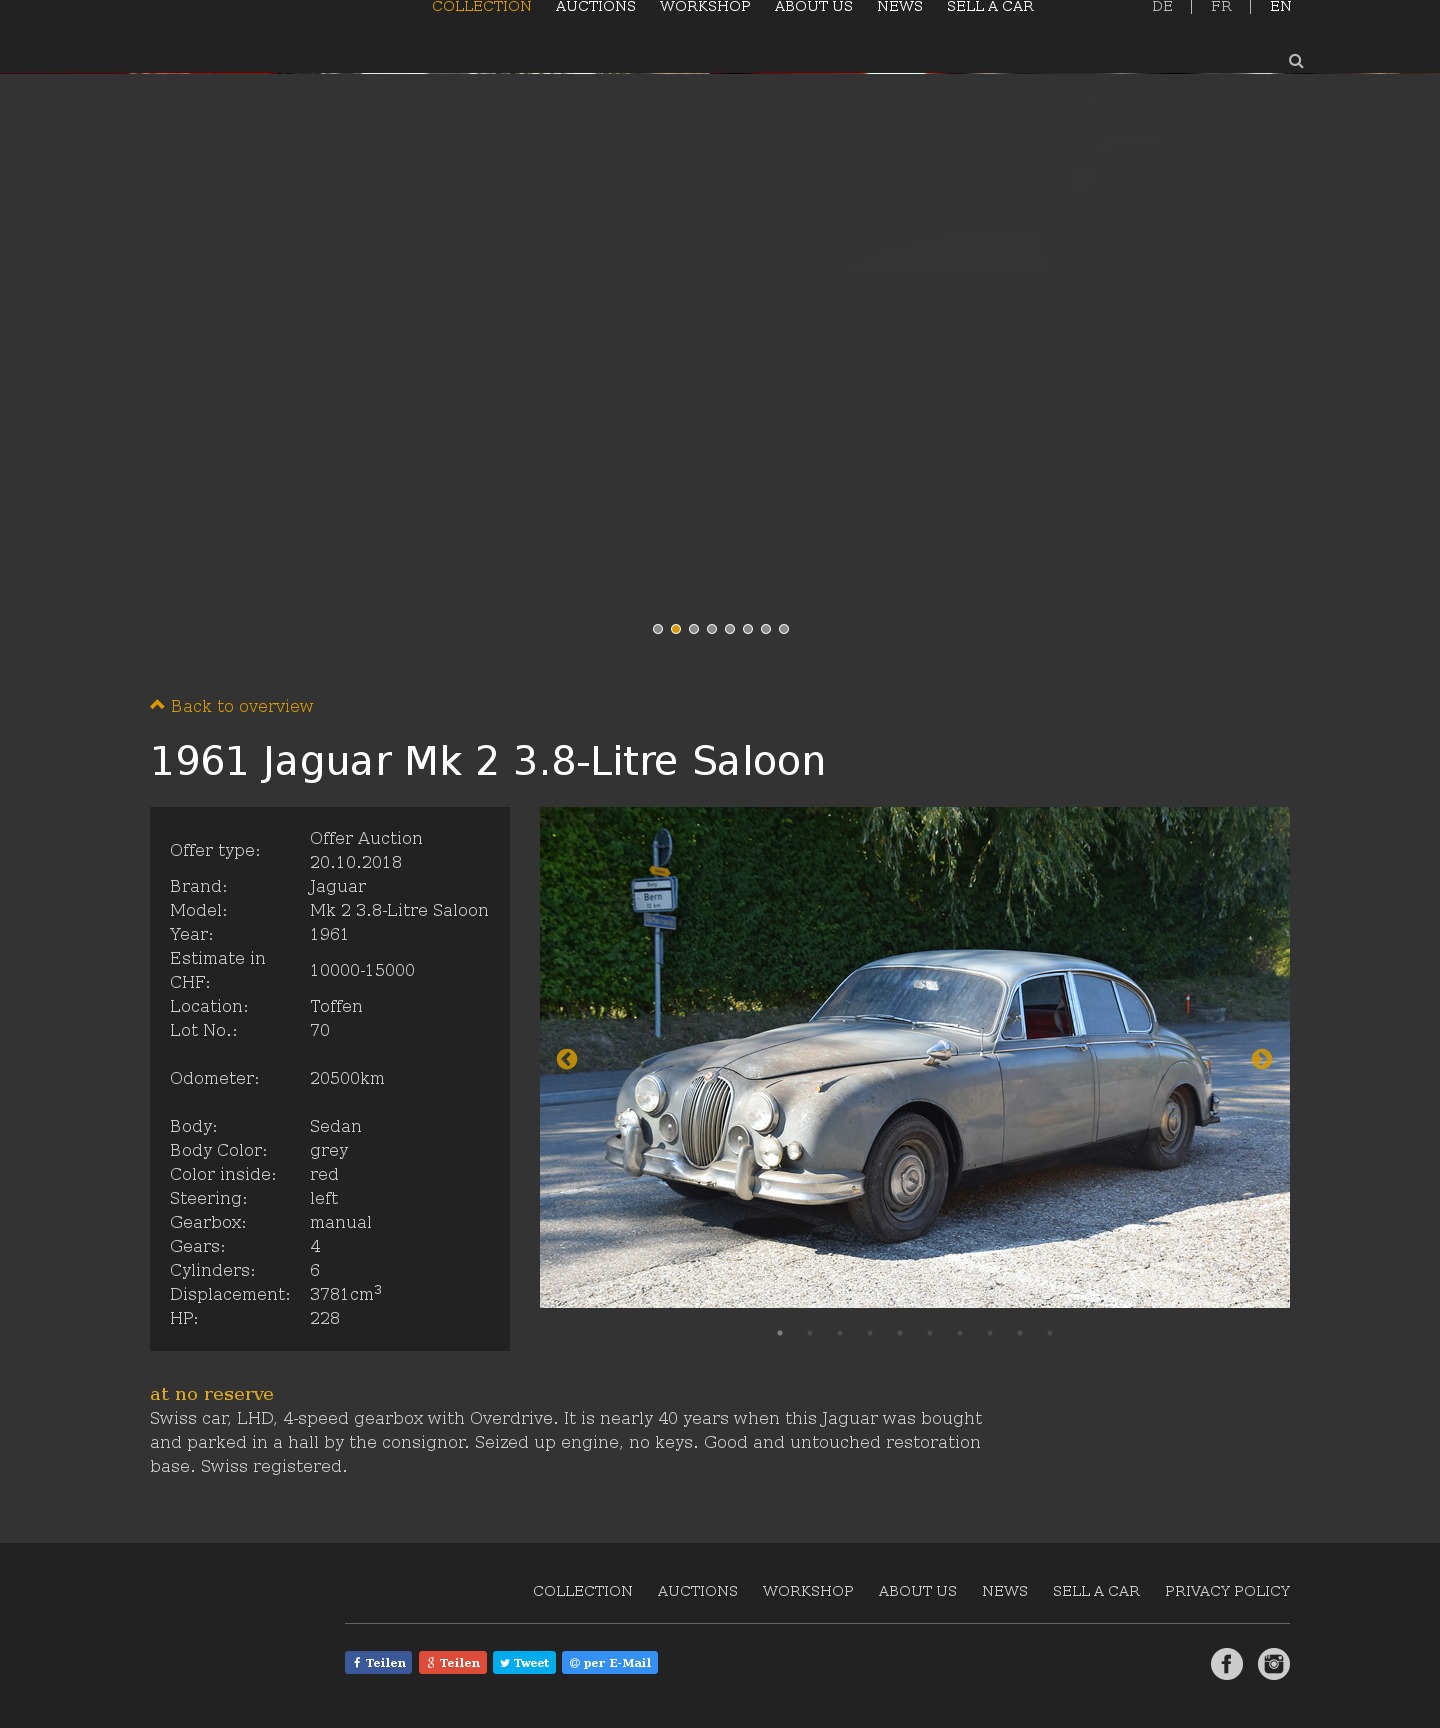Open the Instagram round footer icon
The width and height of the screenshot is (1440, 1728).
point(1274,1664)
